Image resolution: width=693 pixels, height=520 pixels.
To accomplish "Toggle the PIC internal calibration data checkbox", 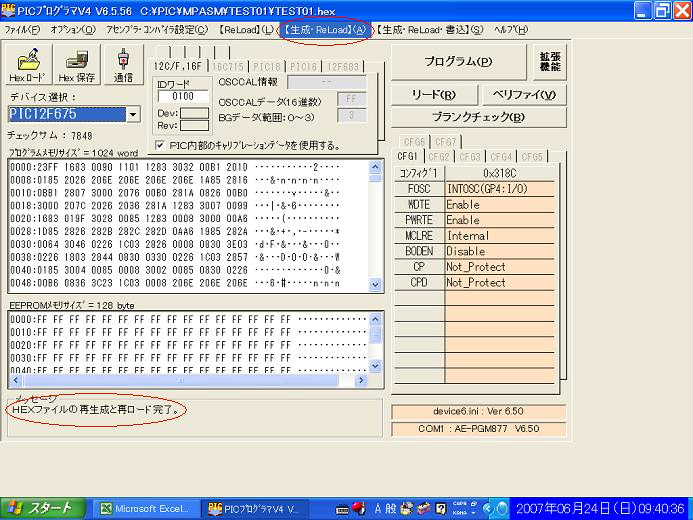I will coord(161,145).
